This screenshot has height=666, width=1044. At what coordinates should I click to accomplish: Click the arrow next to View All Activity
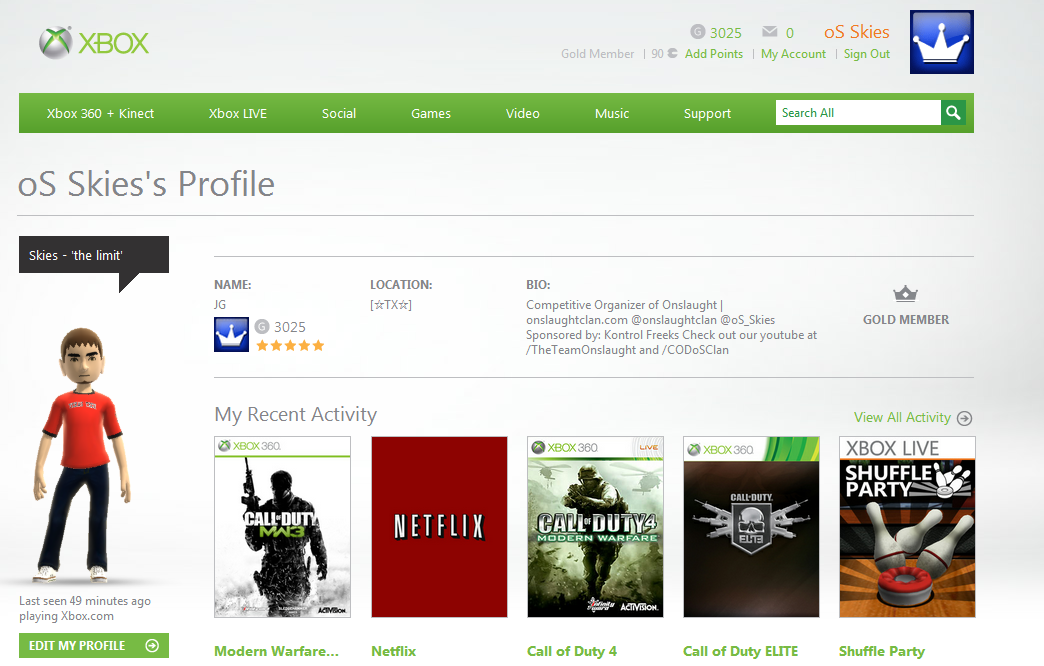(x=964, y=418)
